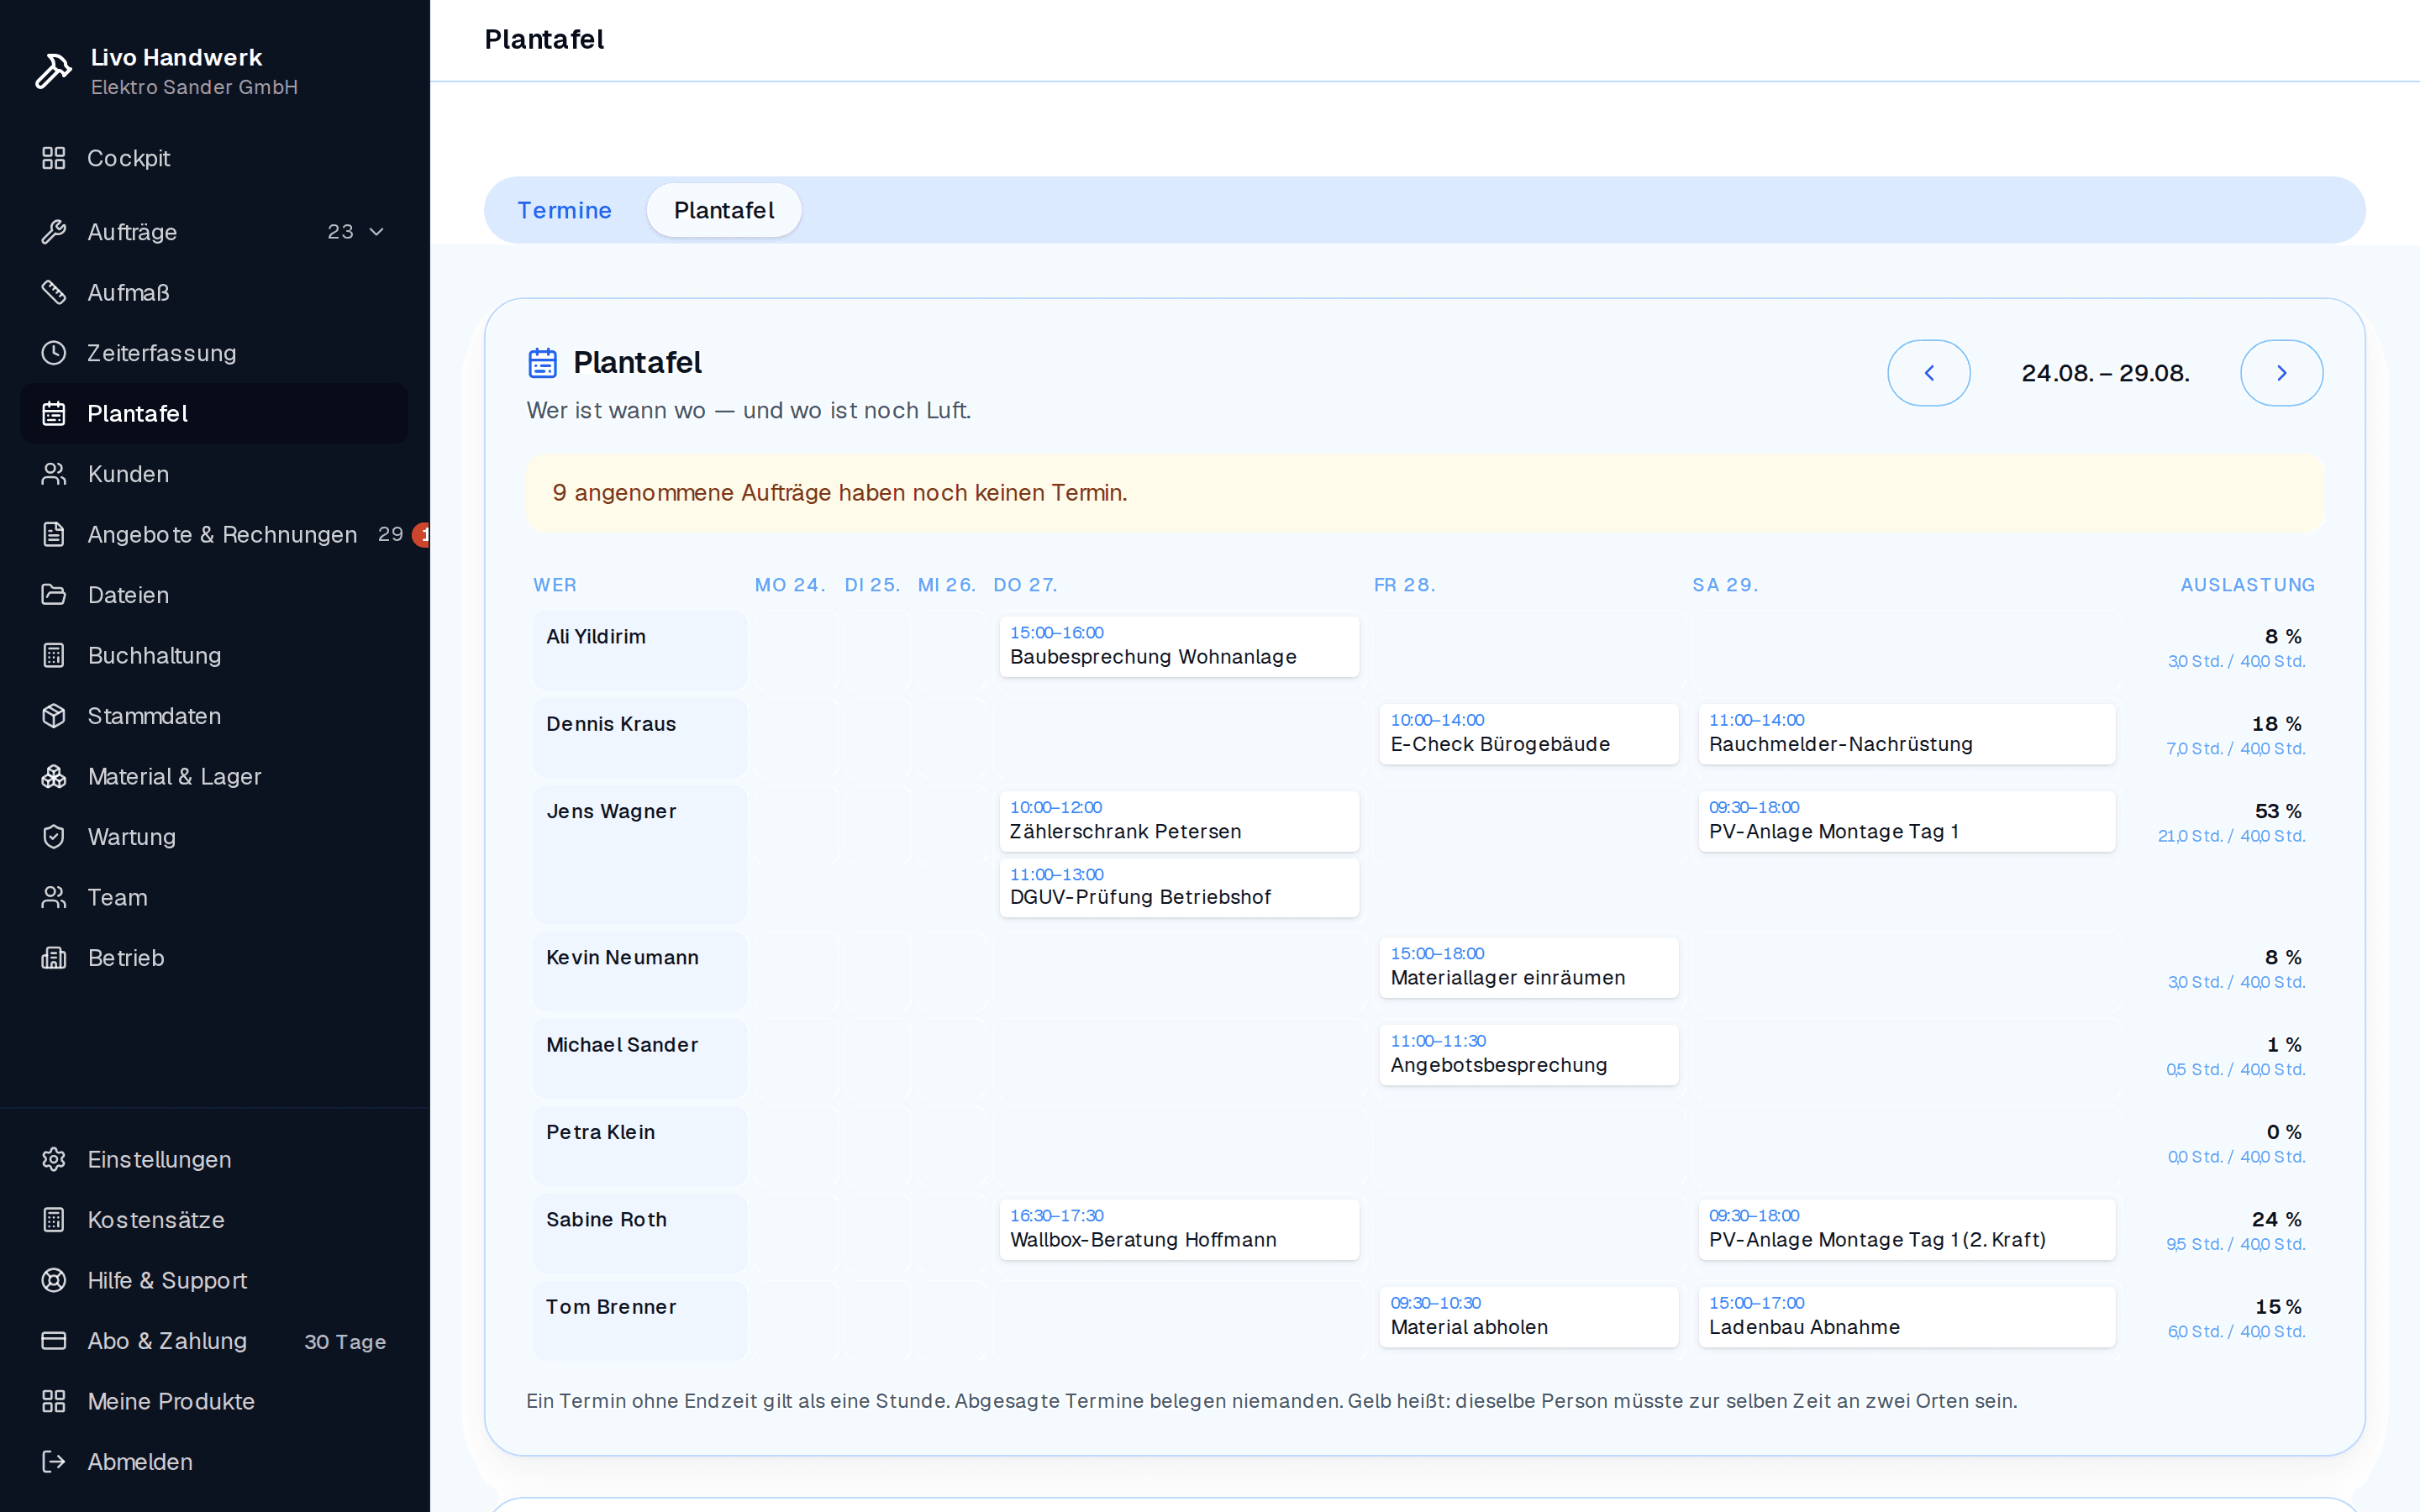Click the Zeiterfassung clock icon
Screen dimensions: 2420x1512
click(x=54, y=353)
